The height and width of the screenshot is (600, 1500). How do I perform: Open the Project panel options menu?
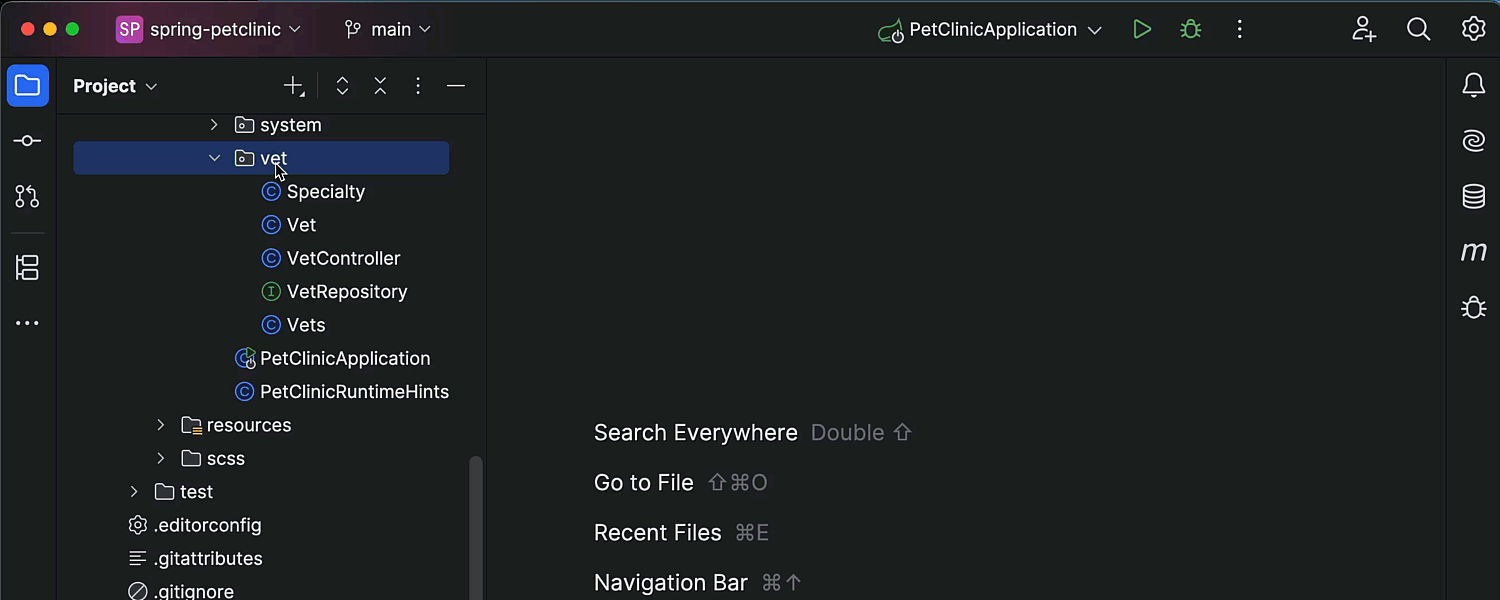click(418, 85)
